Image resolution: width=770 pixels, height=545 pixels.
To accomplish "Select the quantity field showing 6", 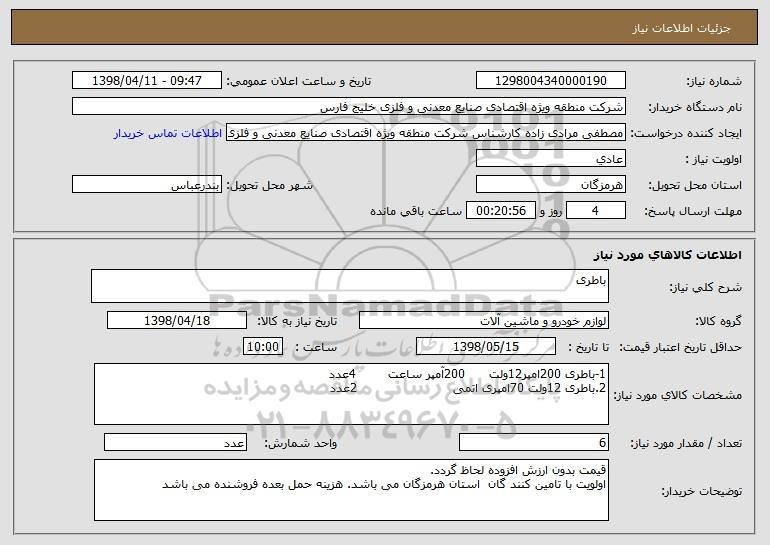I will pyautogui.click(x=534, y=442).
